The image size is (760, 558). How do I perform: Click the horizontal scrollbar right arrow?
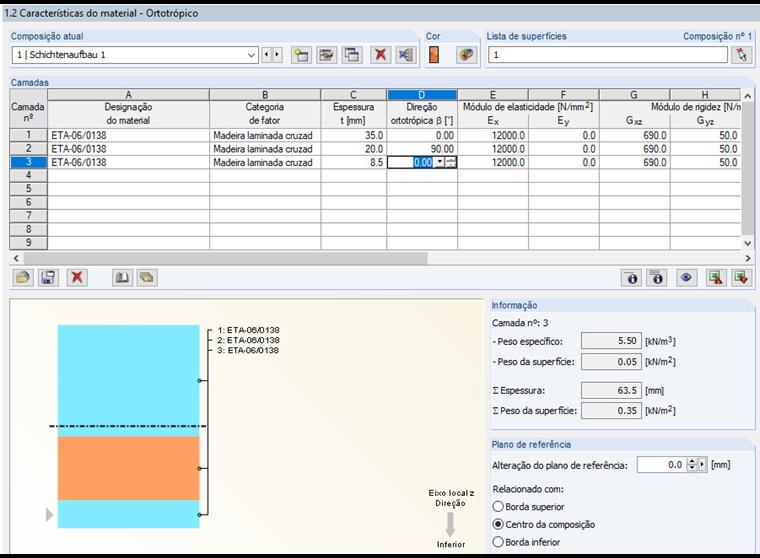pyautogui.click(x=747, y=258)
